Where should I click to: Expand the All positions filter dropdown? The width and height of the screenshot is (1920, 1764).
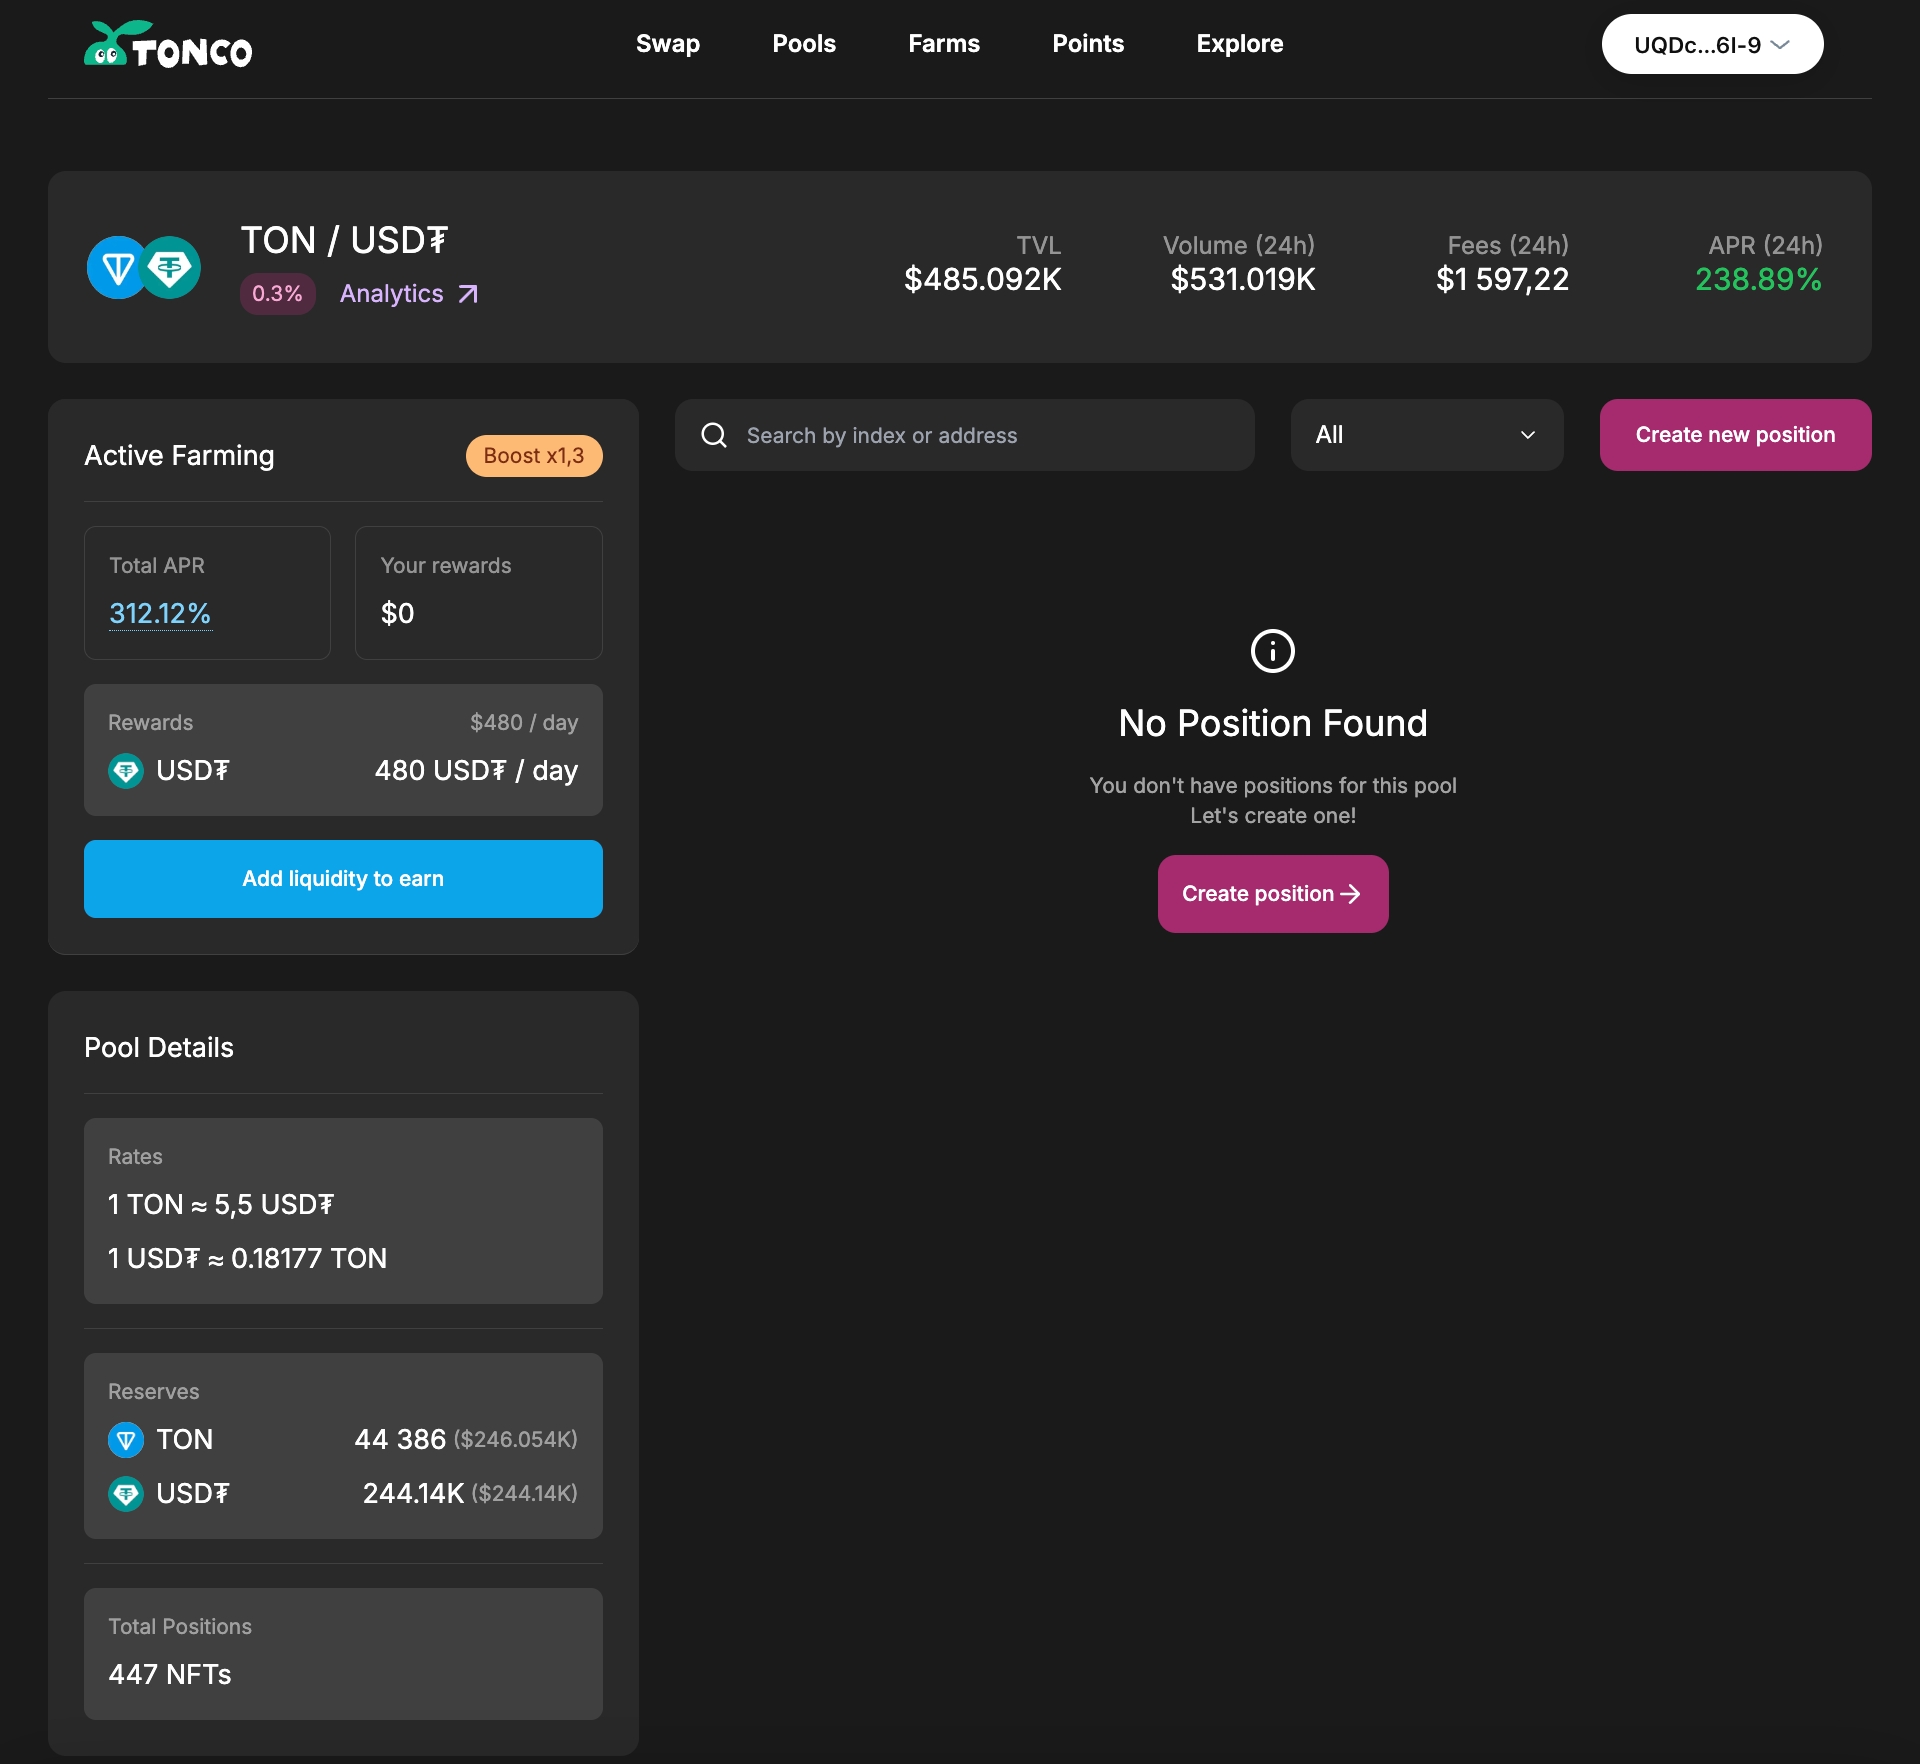(x=1425, y=435)
